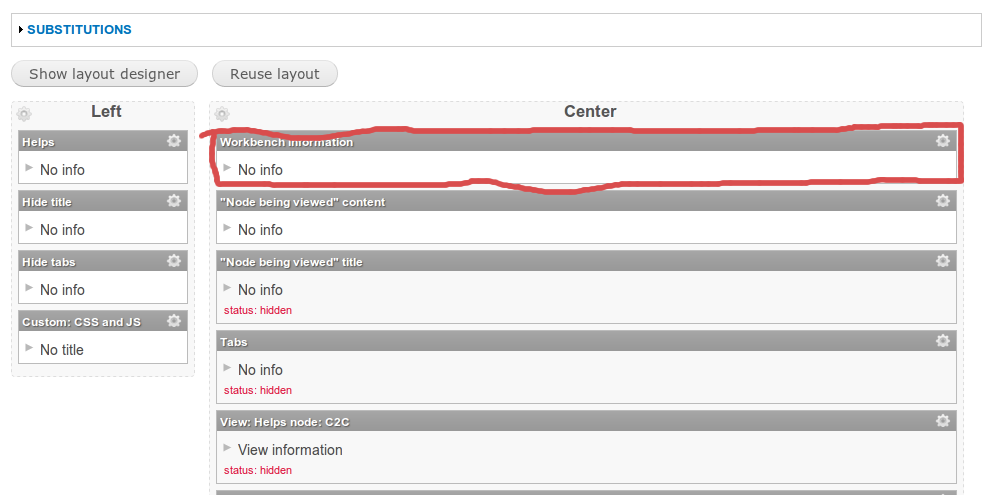Expand No title under Custom: CSS and JS

click(x=29, y=347)
